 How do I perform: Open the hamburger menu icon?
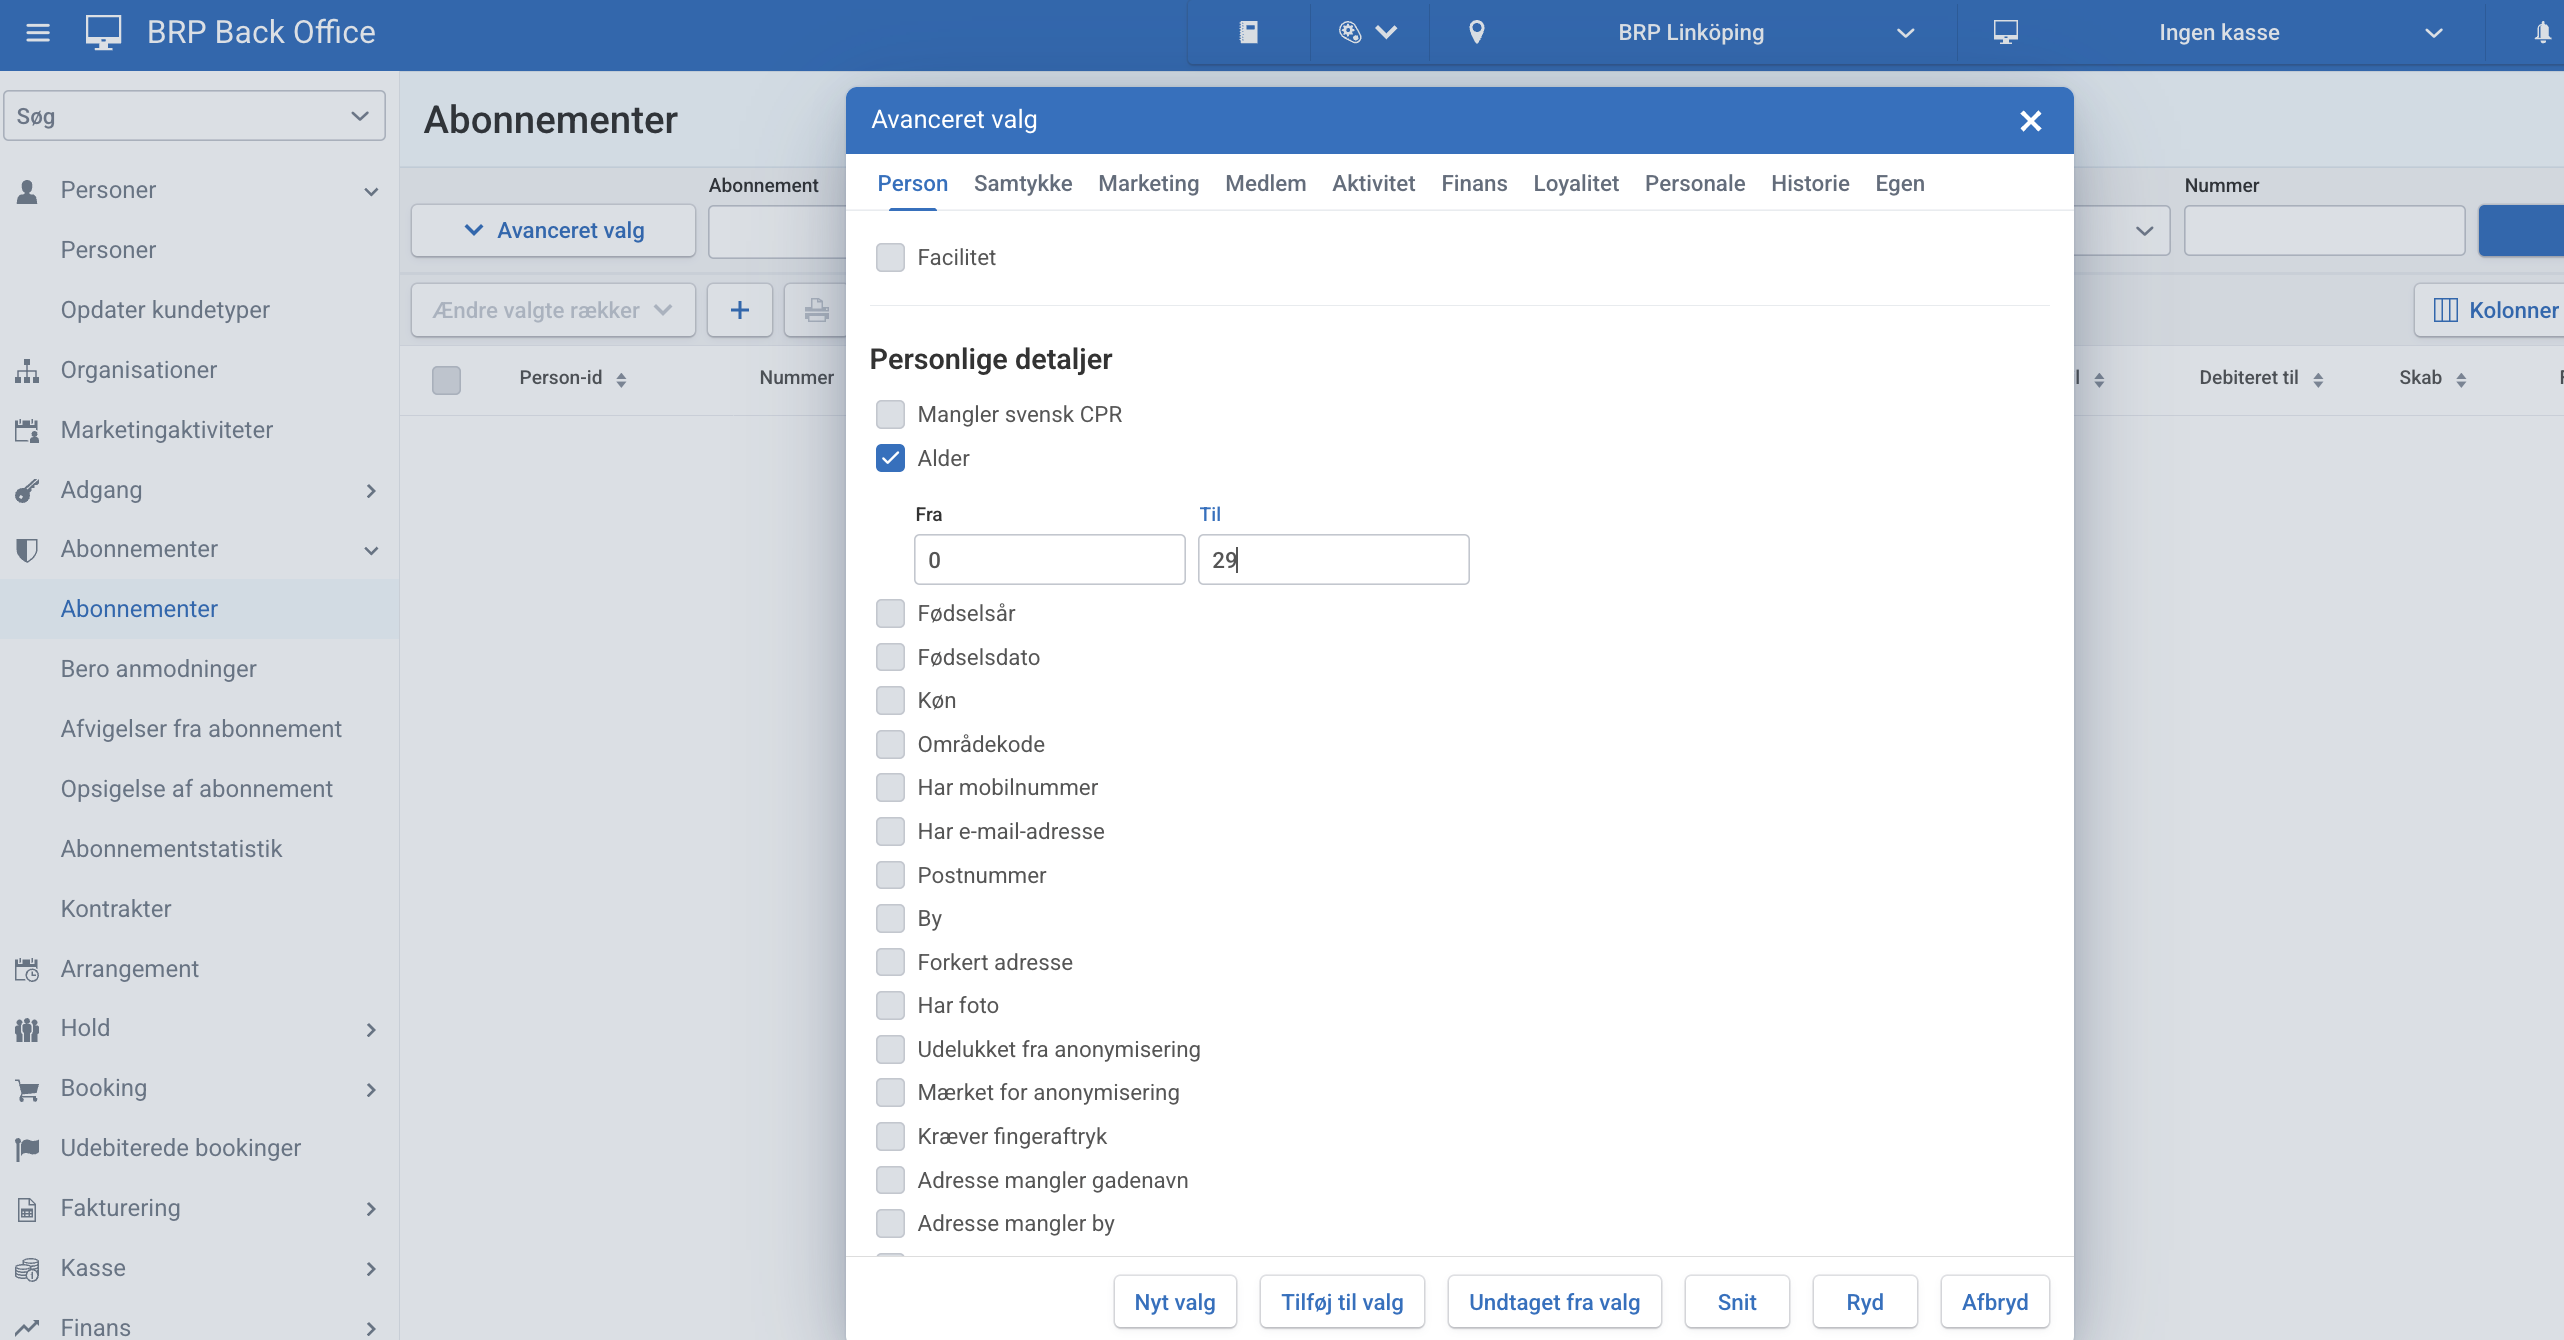(38, 33)
